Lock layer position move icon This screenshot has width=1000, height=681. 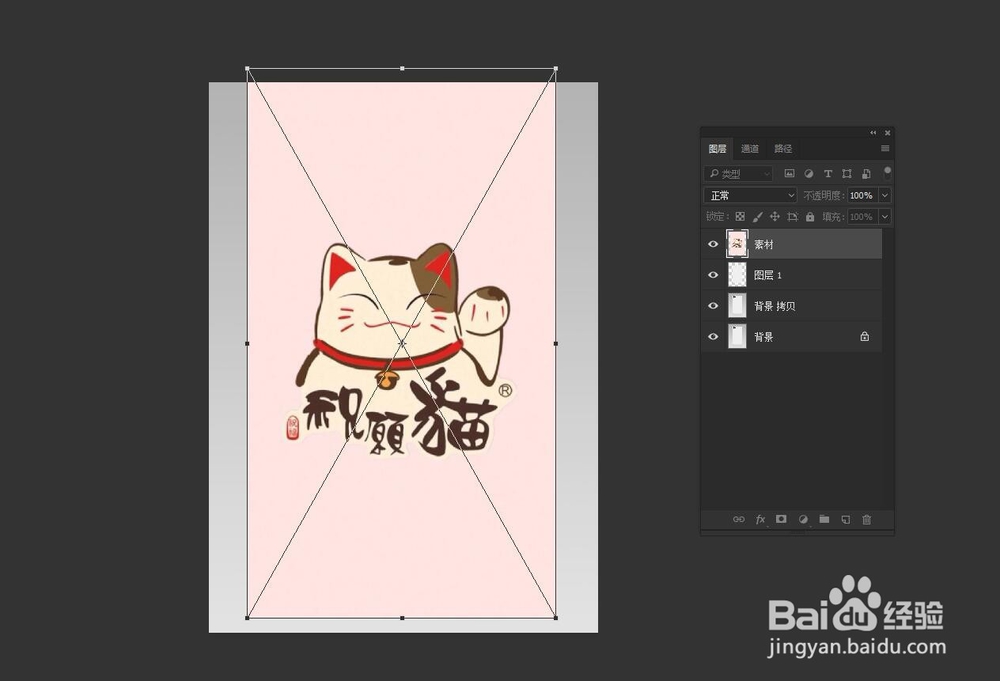click(x=775, y=217)
